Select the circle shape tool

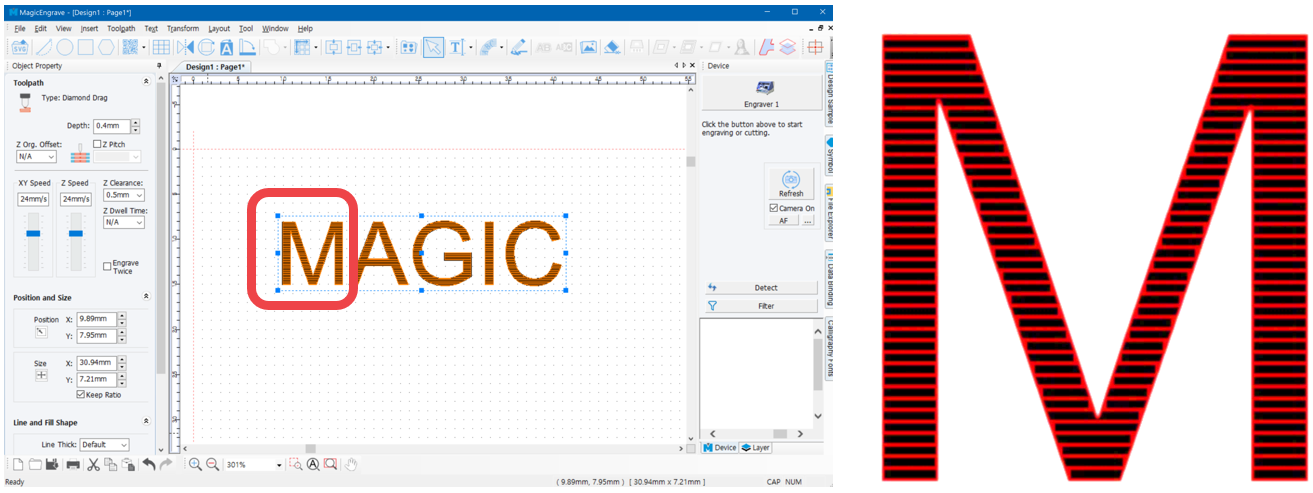[x=64, y=47]
